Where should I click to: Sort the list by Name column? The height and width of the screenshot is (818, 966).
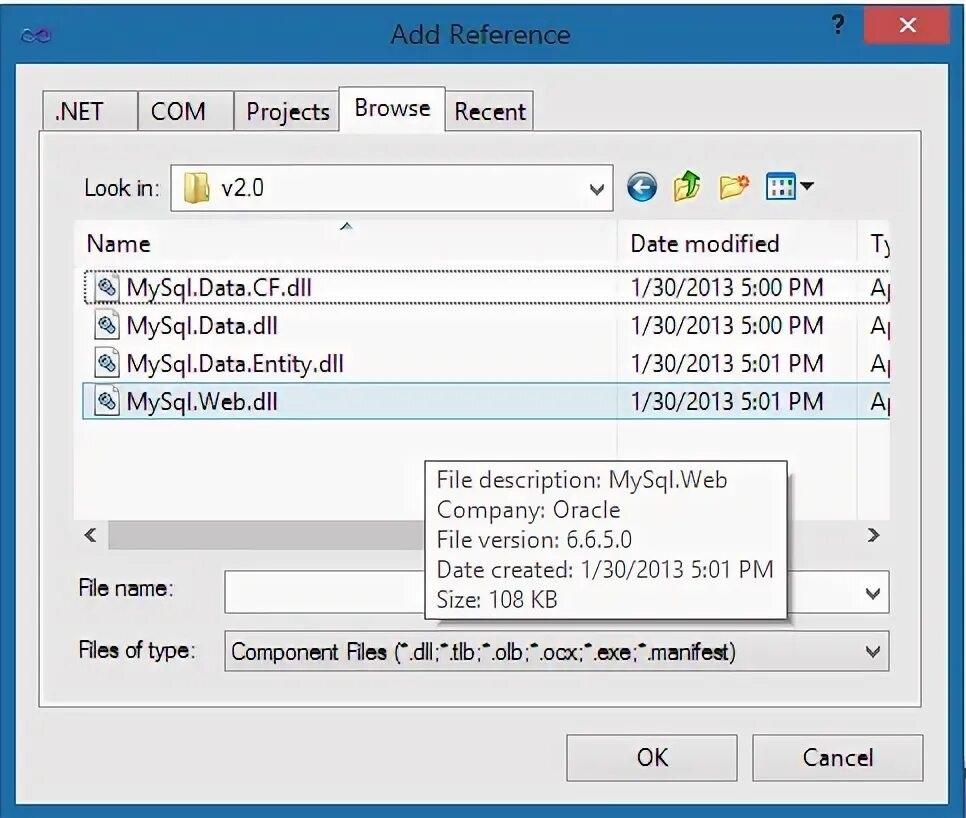(x=346, y=244)
